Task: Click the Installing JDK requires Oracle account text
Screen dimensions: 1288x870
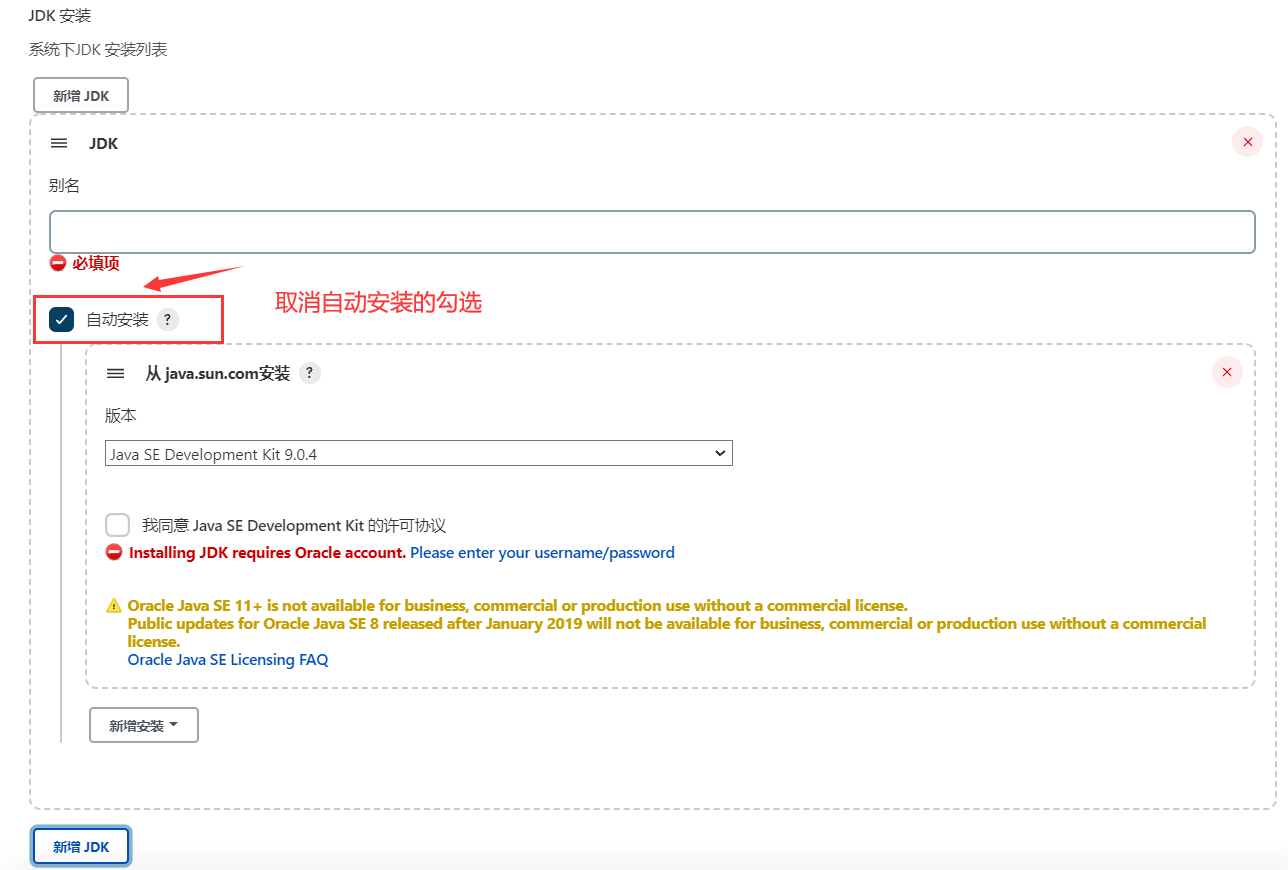Action: 268,552
